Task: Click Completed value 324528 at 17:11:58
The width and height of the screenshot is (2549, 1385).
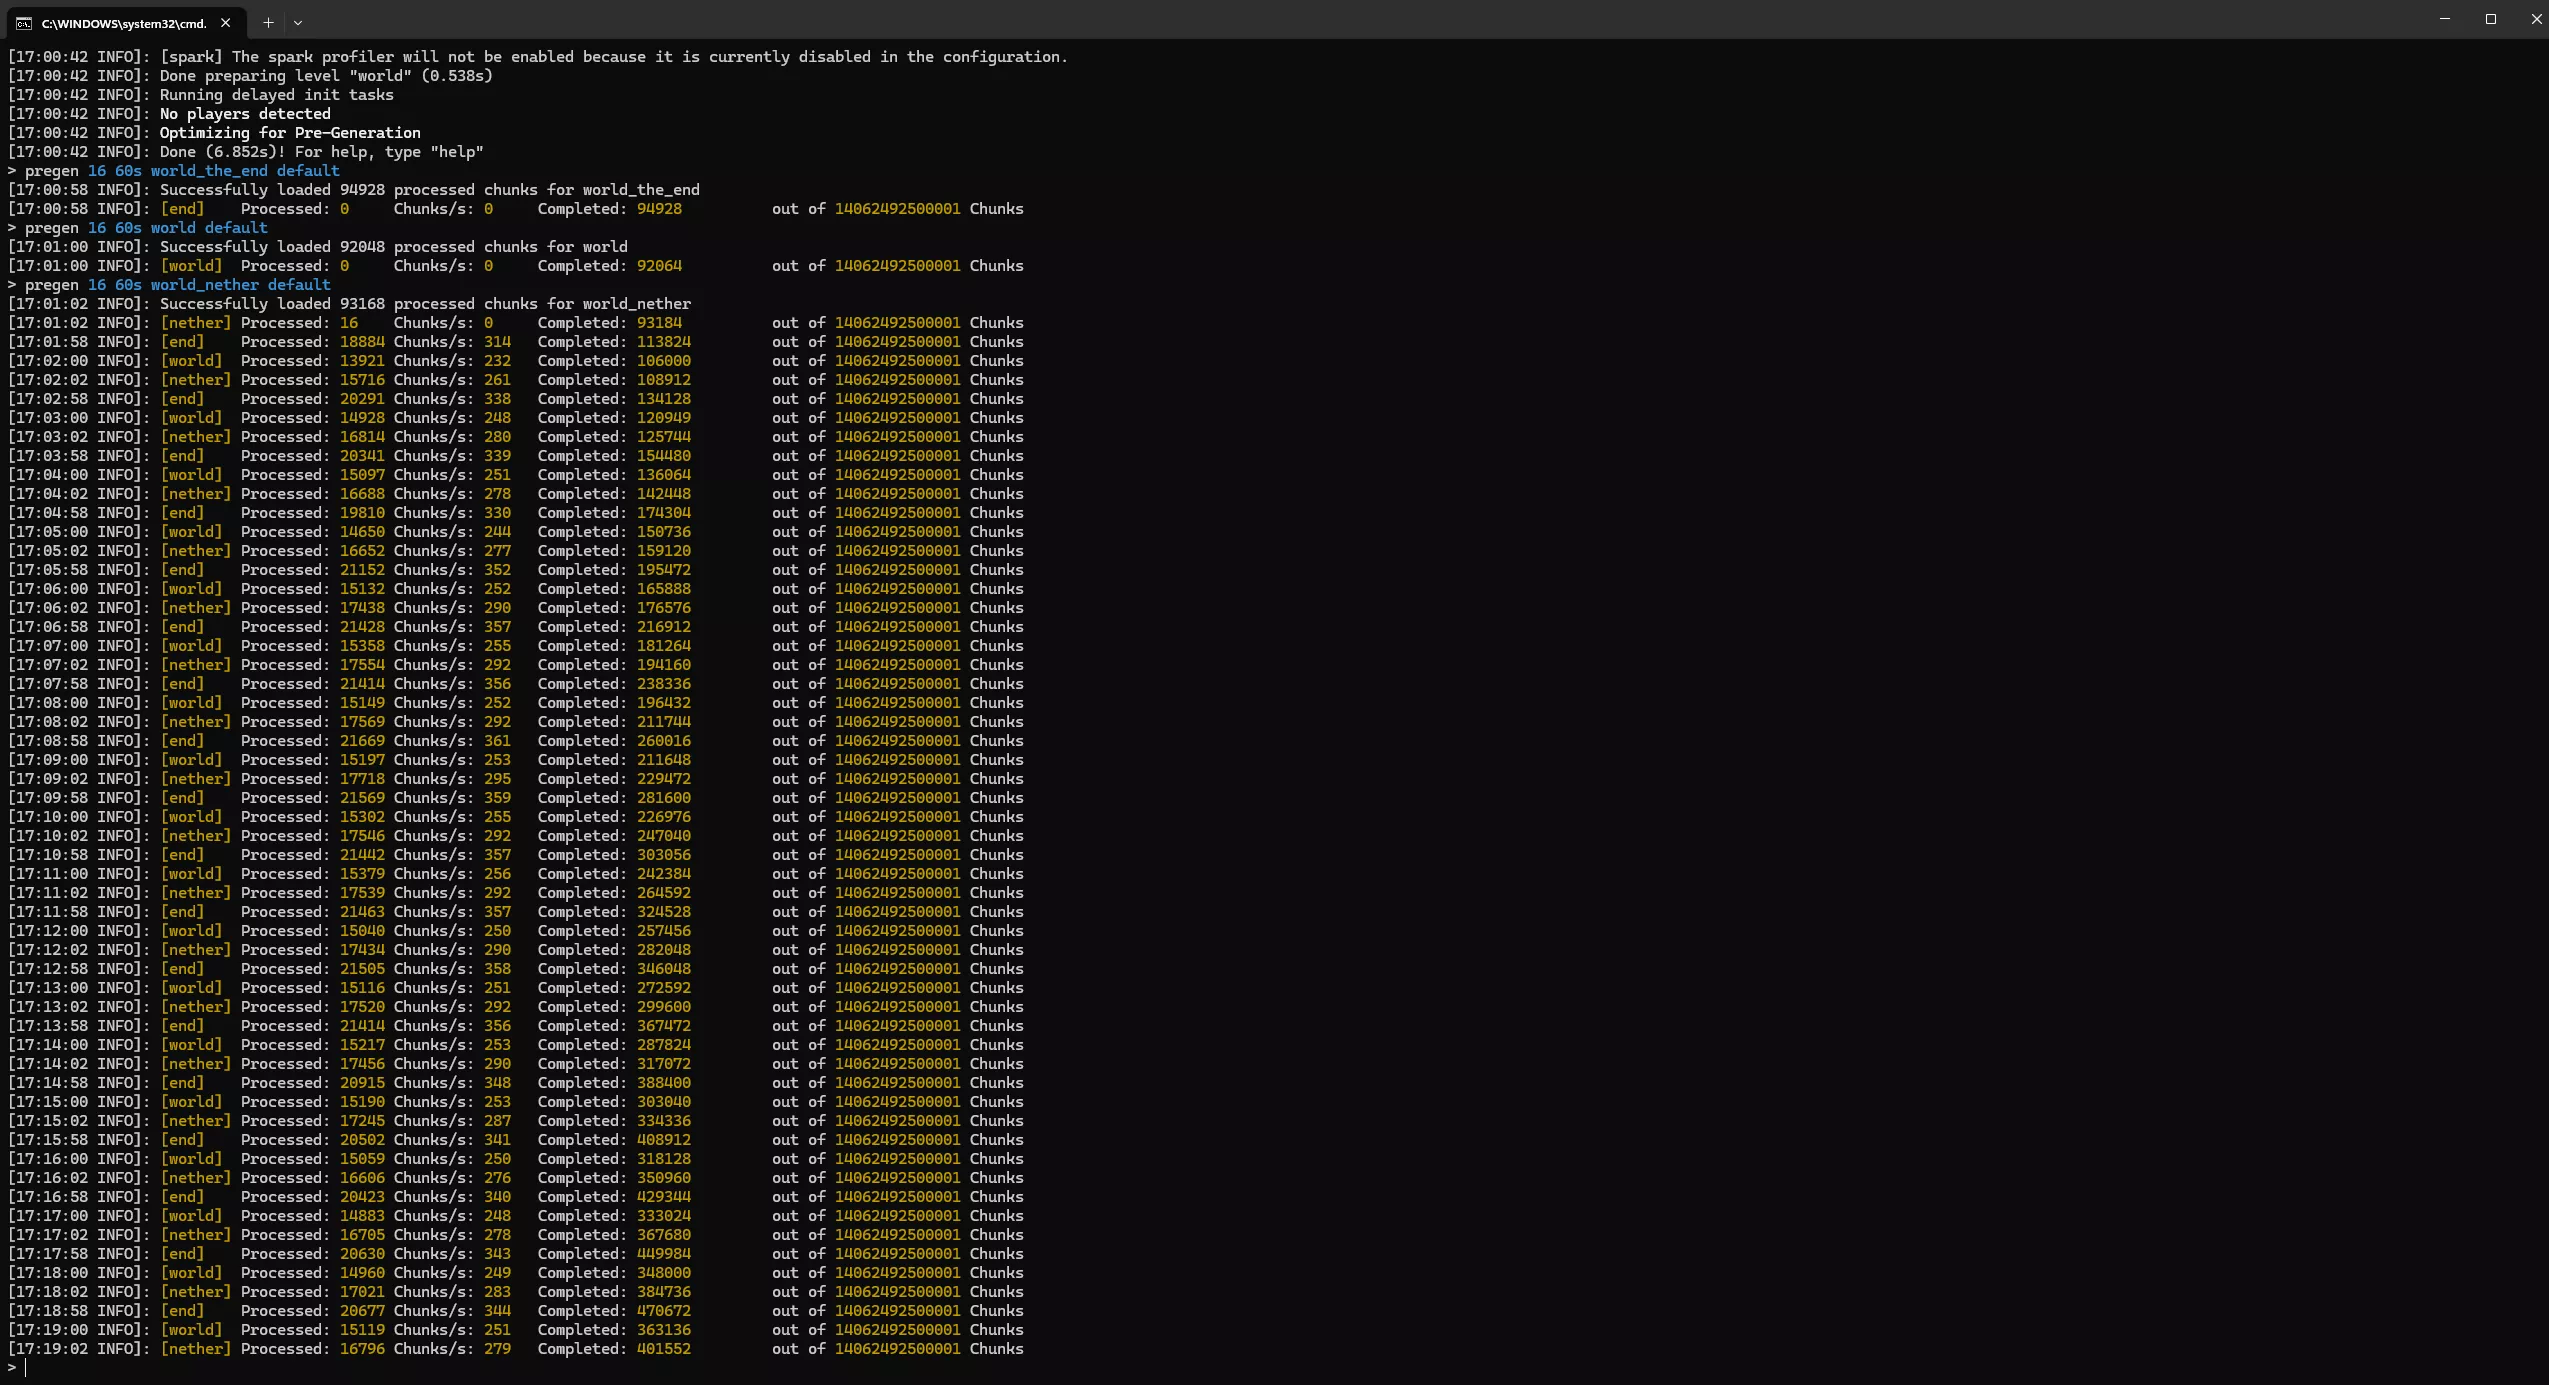Action: [x=664, y=912]
